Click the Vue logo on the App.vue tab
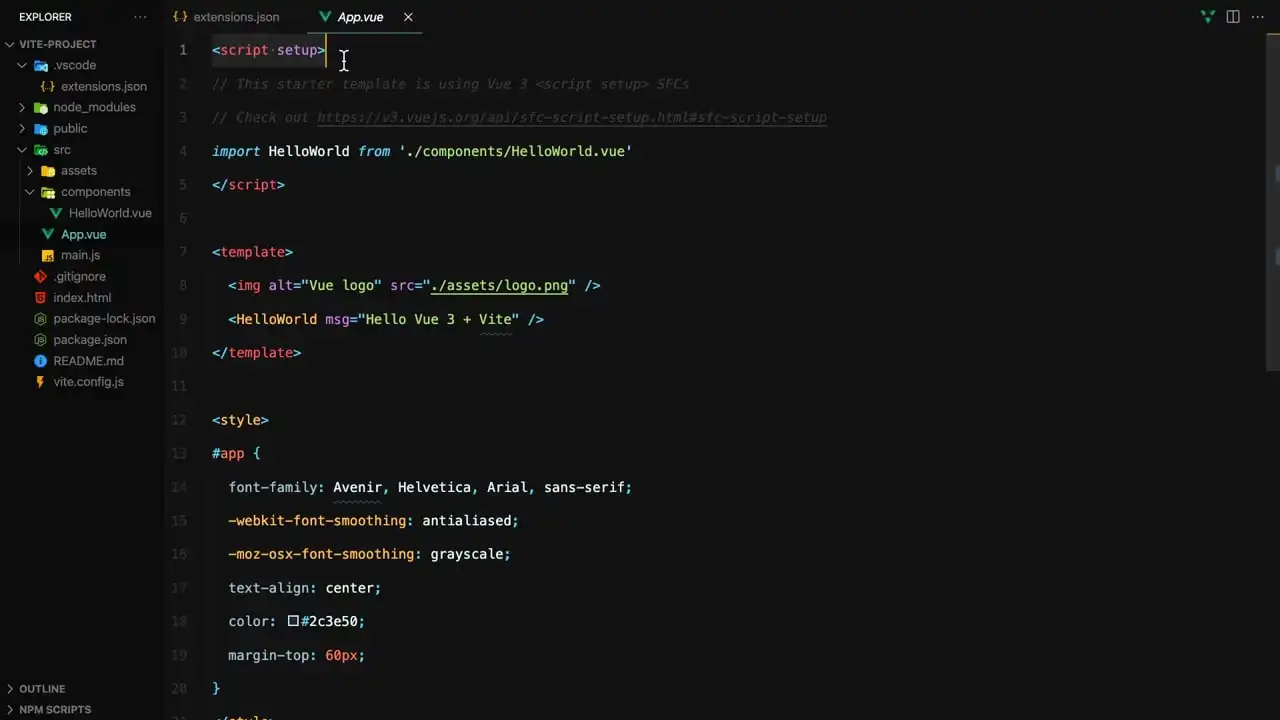 tap(325, 17)
